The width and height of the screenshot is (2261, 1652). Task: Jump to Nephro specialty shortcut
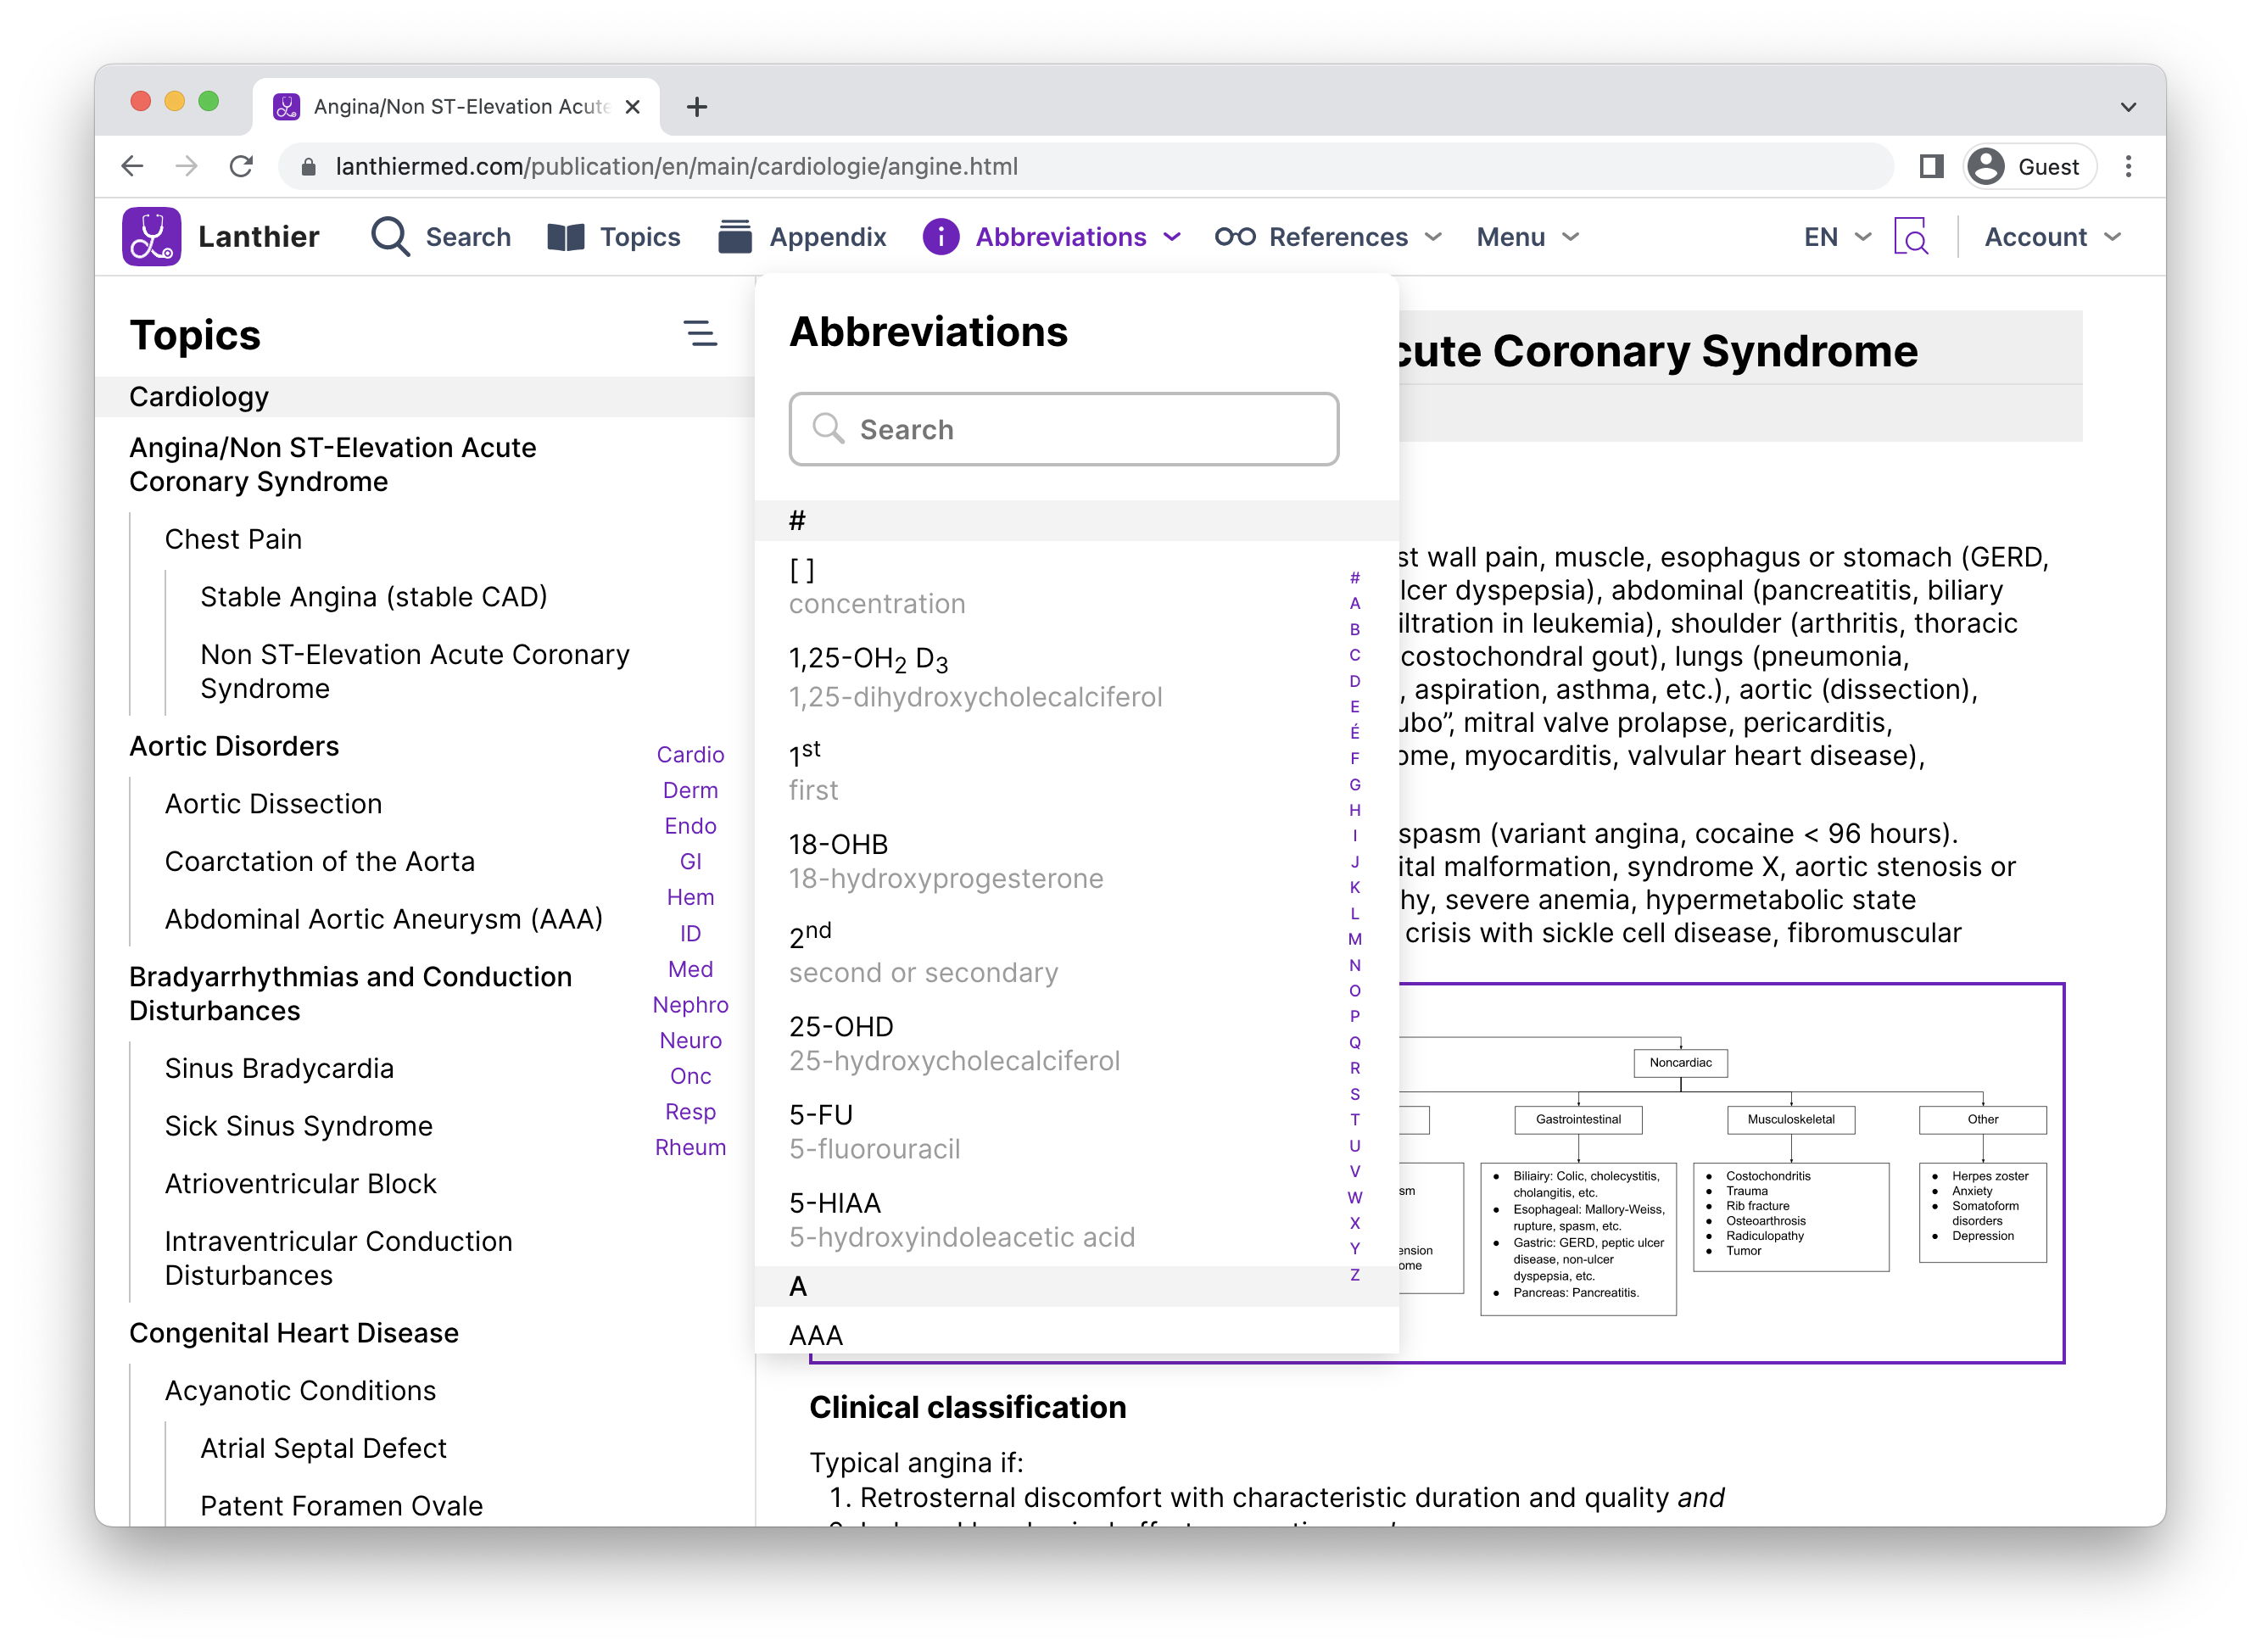[x=690, y=1005]
